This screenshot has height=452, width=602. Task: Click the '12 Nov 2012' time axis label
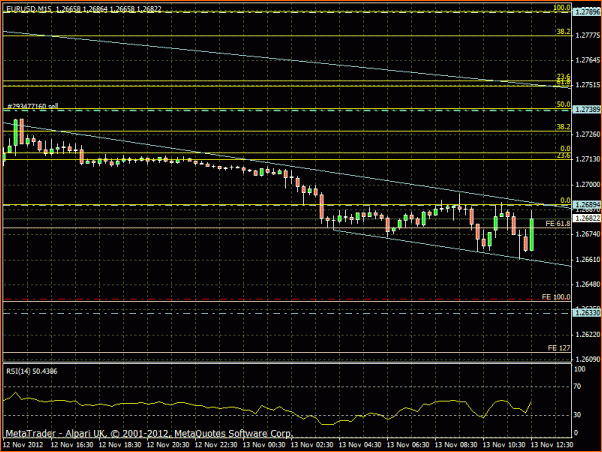click(23, 445)
